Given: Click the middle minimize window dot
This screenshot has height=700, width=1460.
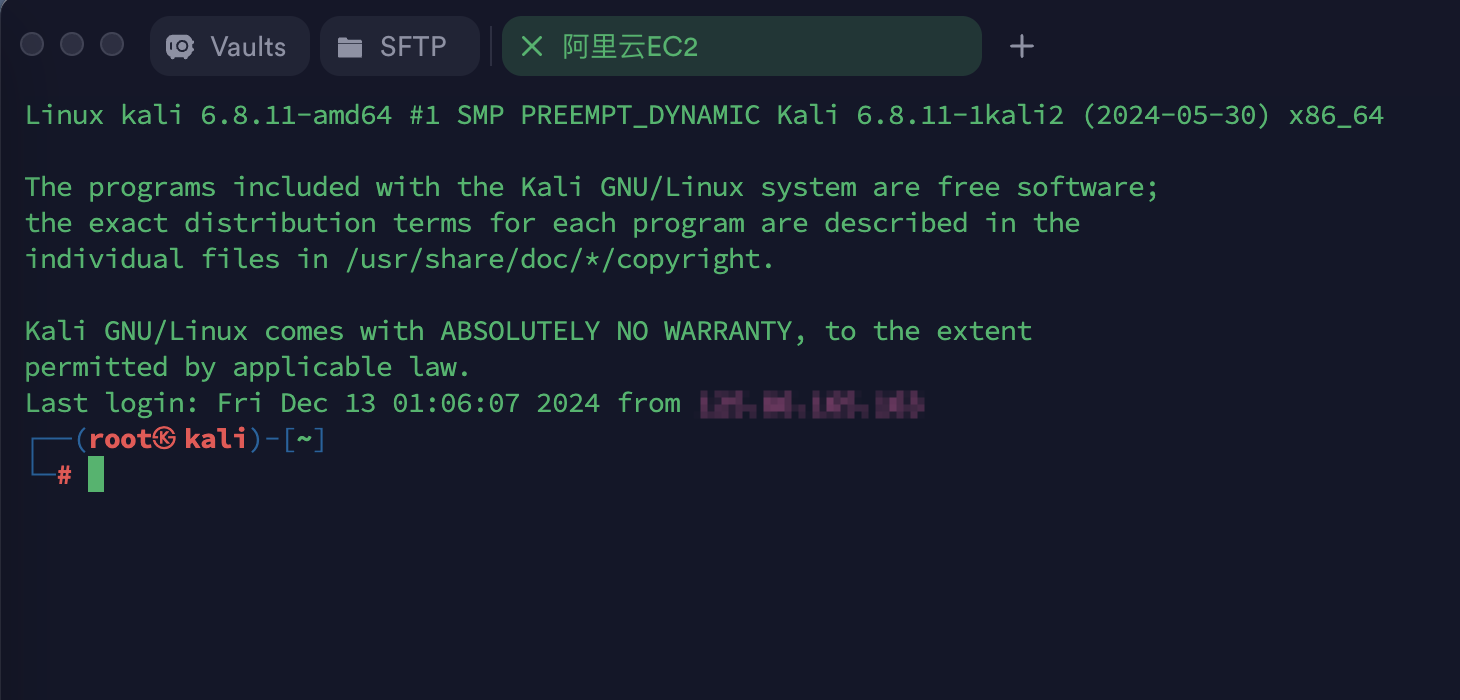Looking at the screenshot, I should pyautogui.click(x=72, y=45).
